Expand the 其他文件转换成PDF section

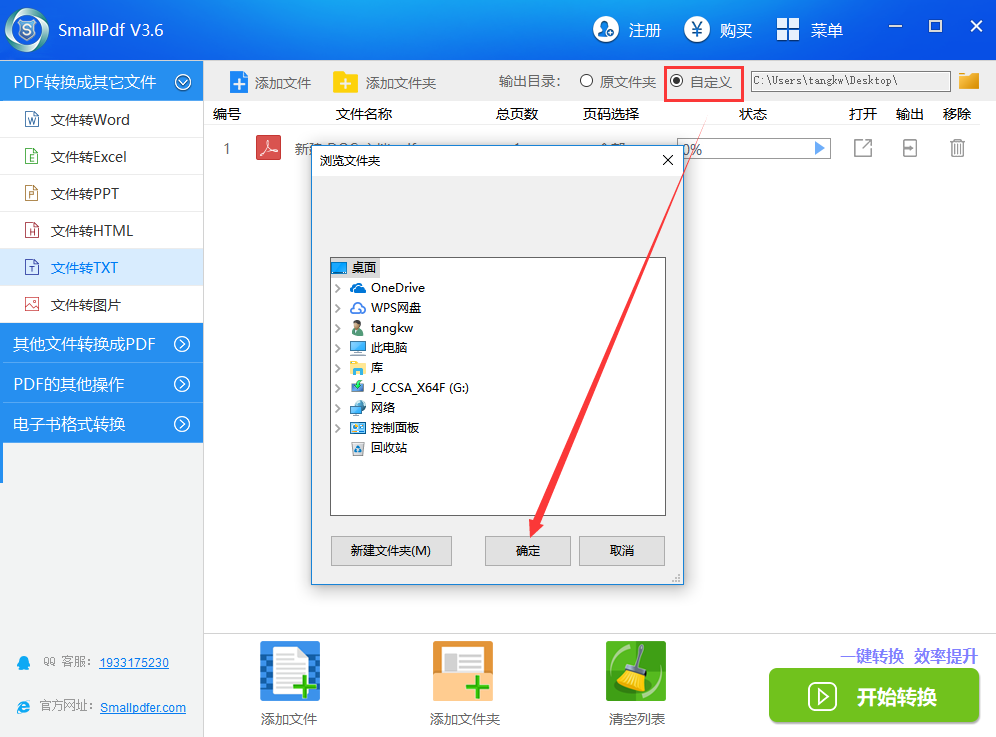point(182,344)
